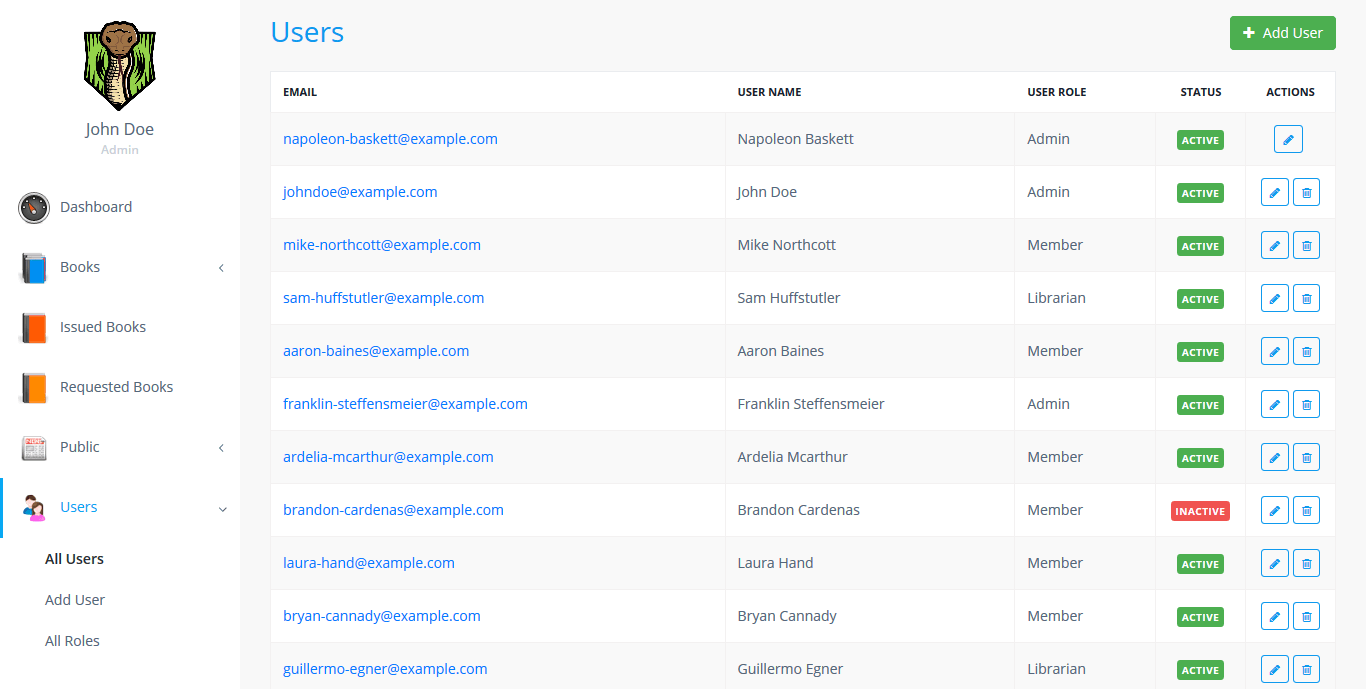
Task: Delete Bryan Cannady's user row
Action: (x=1306, y=616)
